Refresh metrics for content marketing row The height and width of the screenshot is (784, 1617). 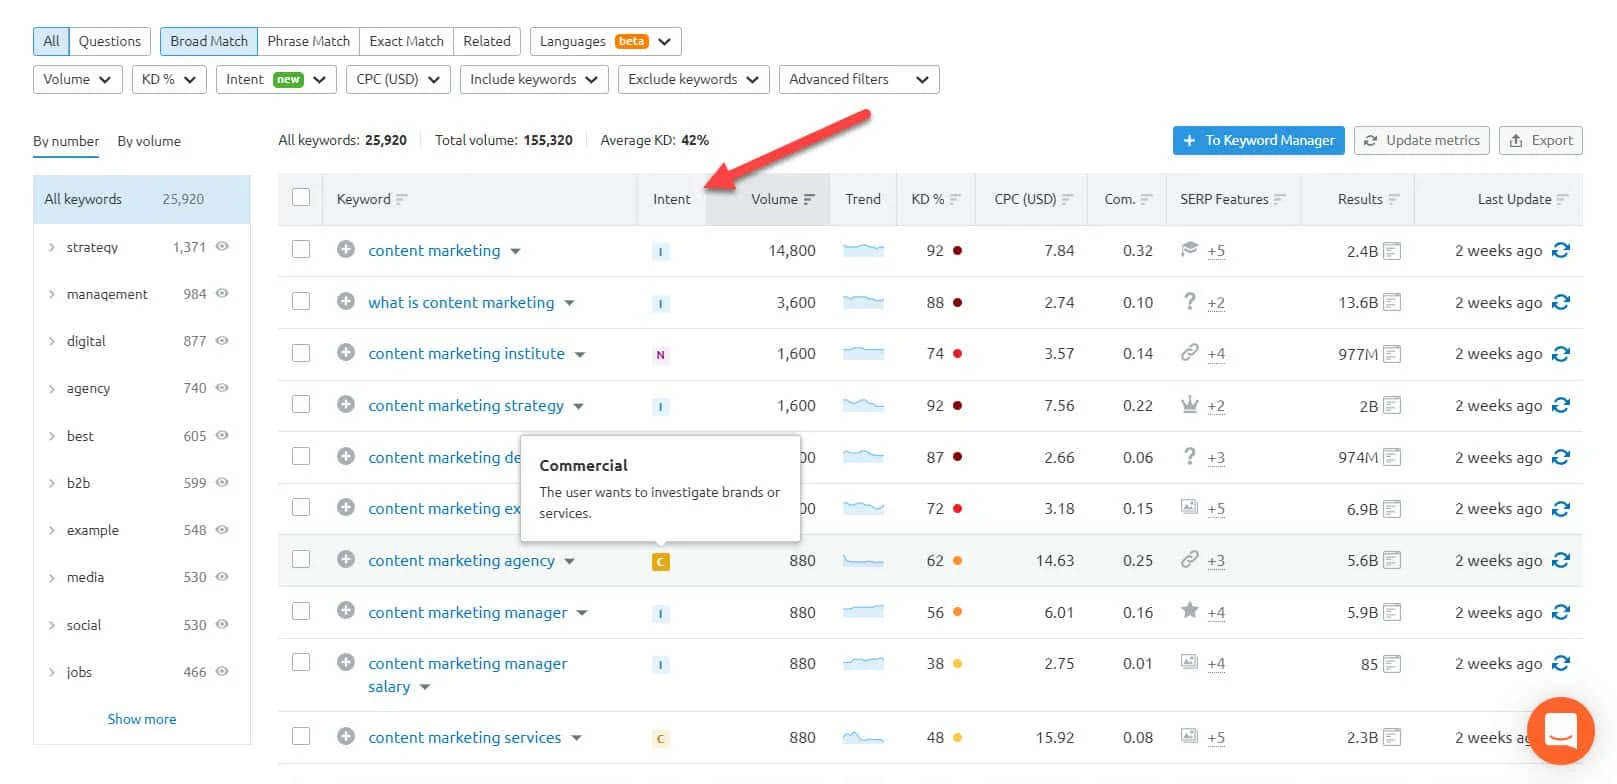(x=1560, y=251)
